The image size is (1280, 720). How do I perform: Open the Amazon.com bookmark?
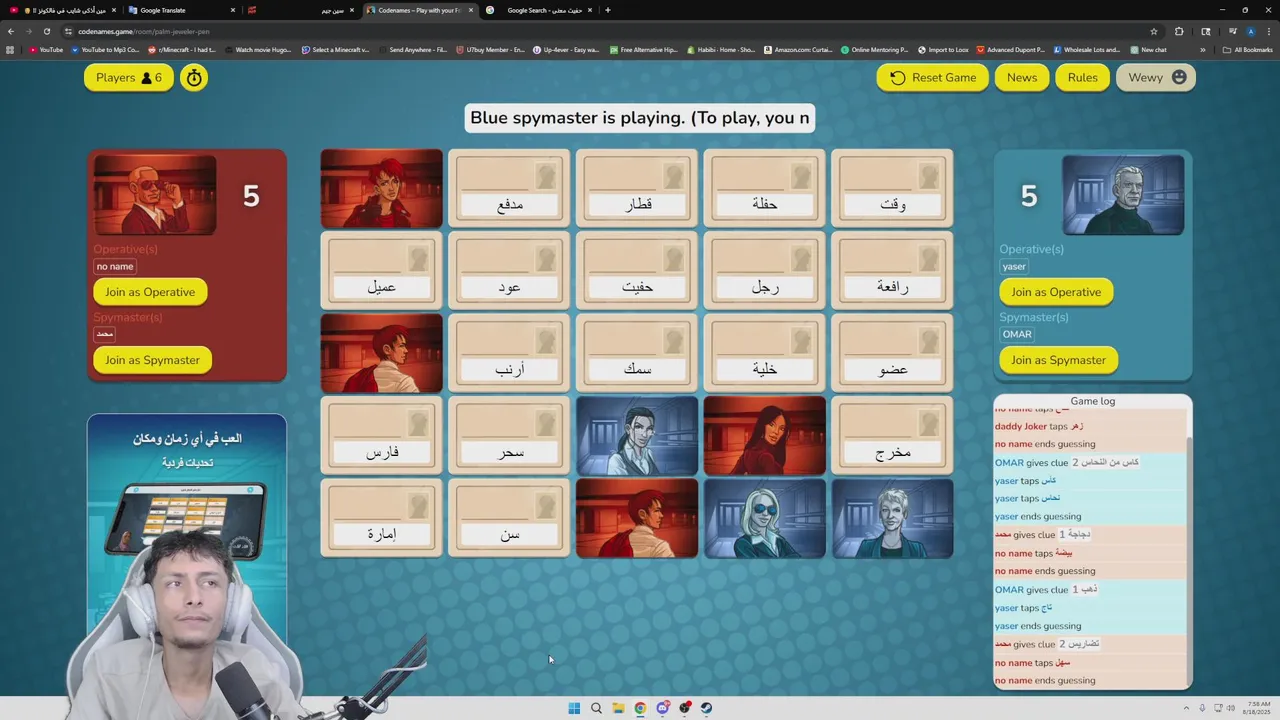[798, 49]
